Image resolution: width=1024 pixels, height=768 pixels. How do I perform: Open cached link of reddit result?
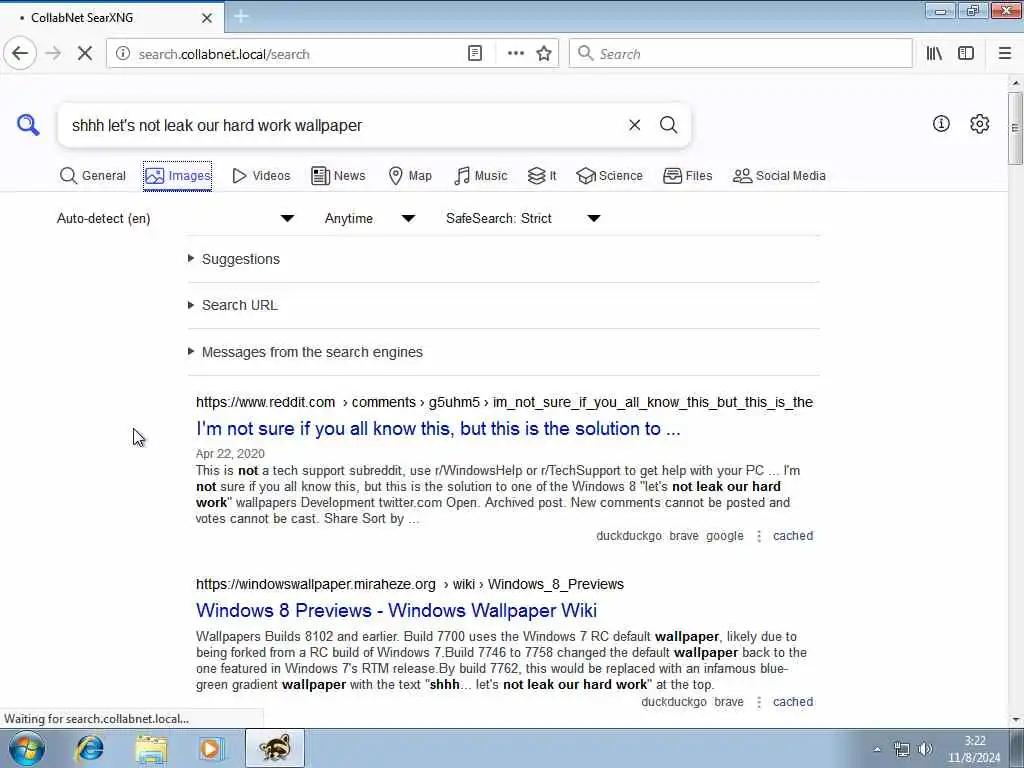click(793, 536)
